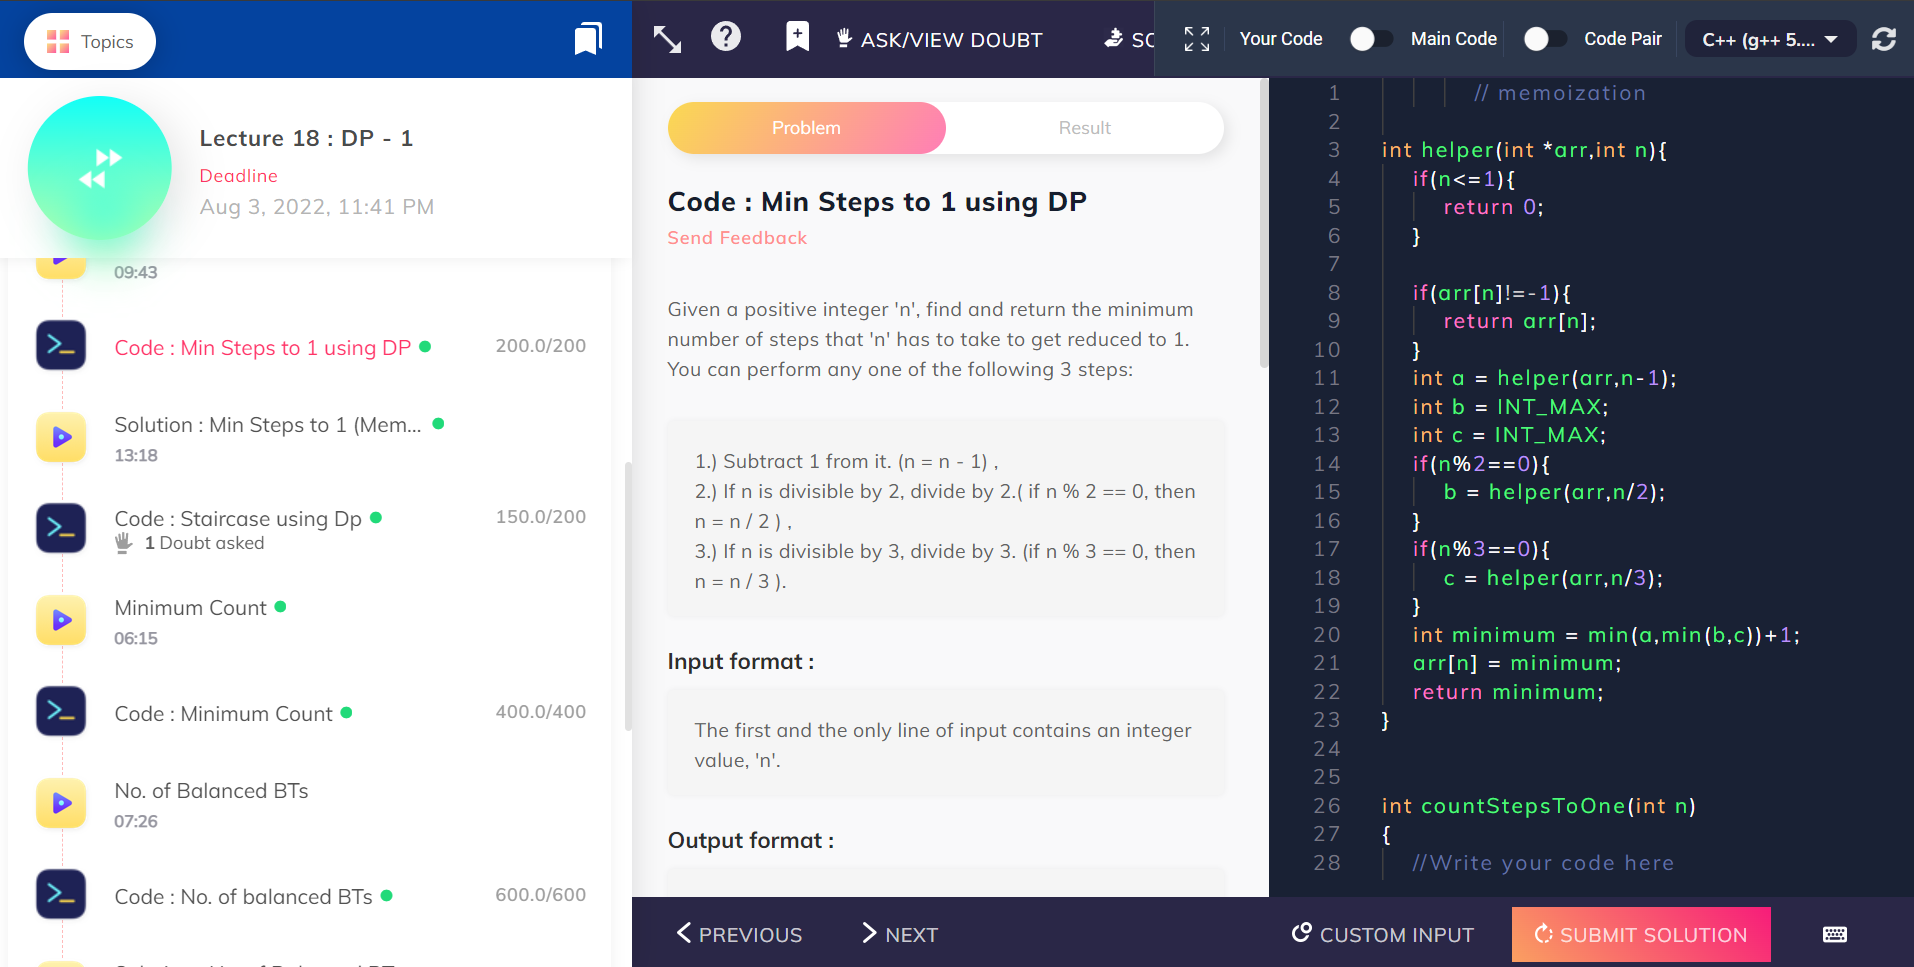1914x967 pixels.
Task: Click the '13:18' video duration
Action: point(136,455)
